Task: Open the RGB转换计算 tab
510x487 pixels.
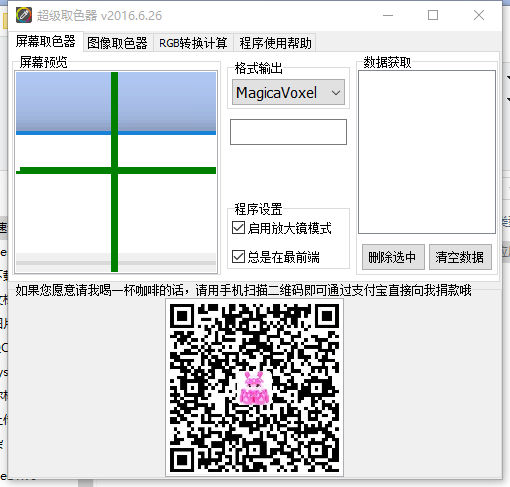Action: pos(193,43)
